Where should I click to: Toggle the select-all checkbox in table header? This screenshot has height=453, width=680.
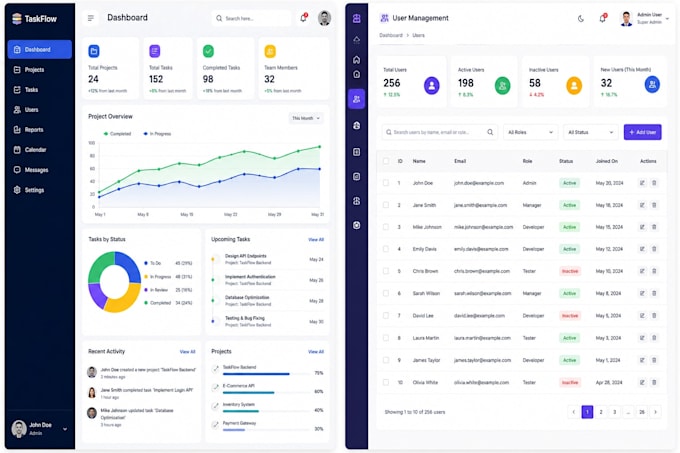[386, 161]
